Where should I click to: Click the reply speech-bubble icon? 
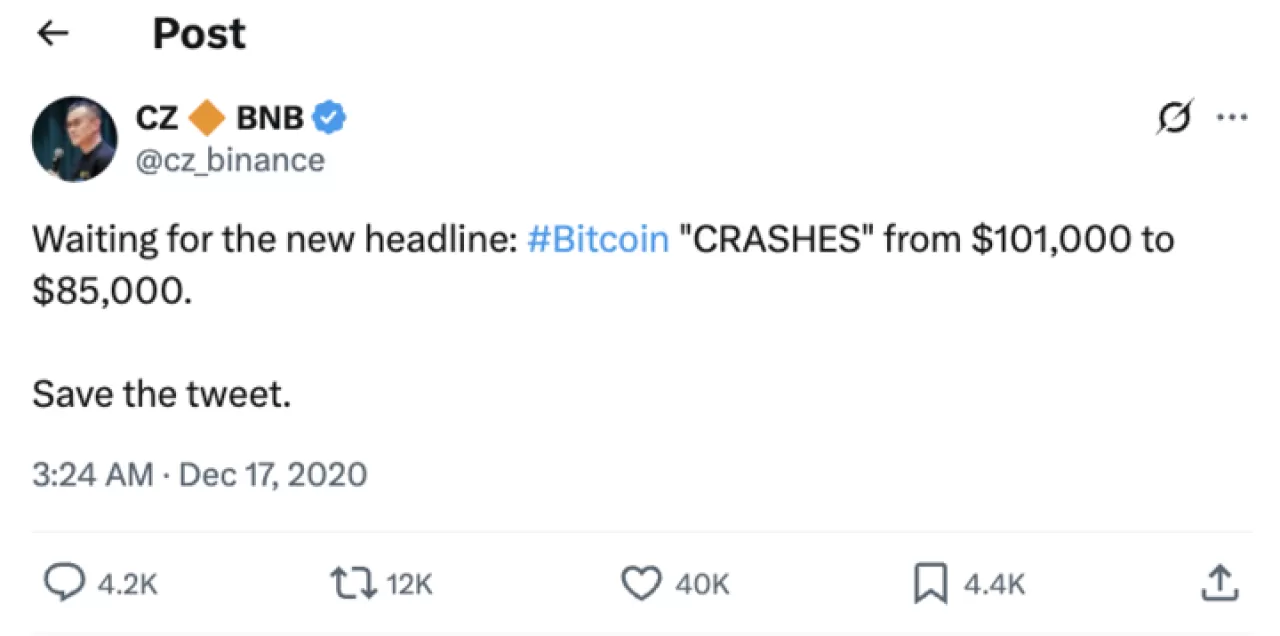(64, 582)
